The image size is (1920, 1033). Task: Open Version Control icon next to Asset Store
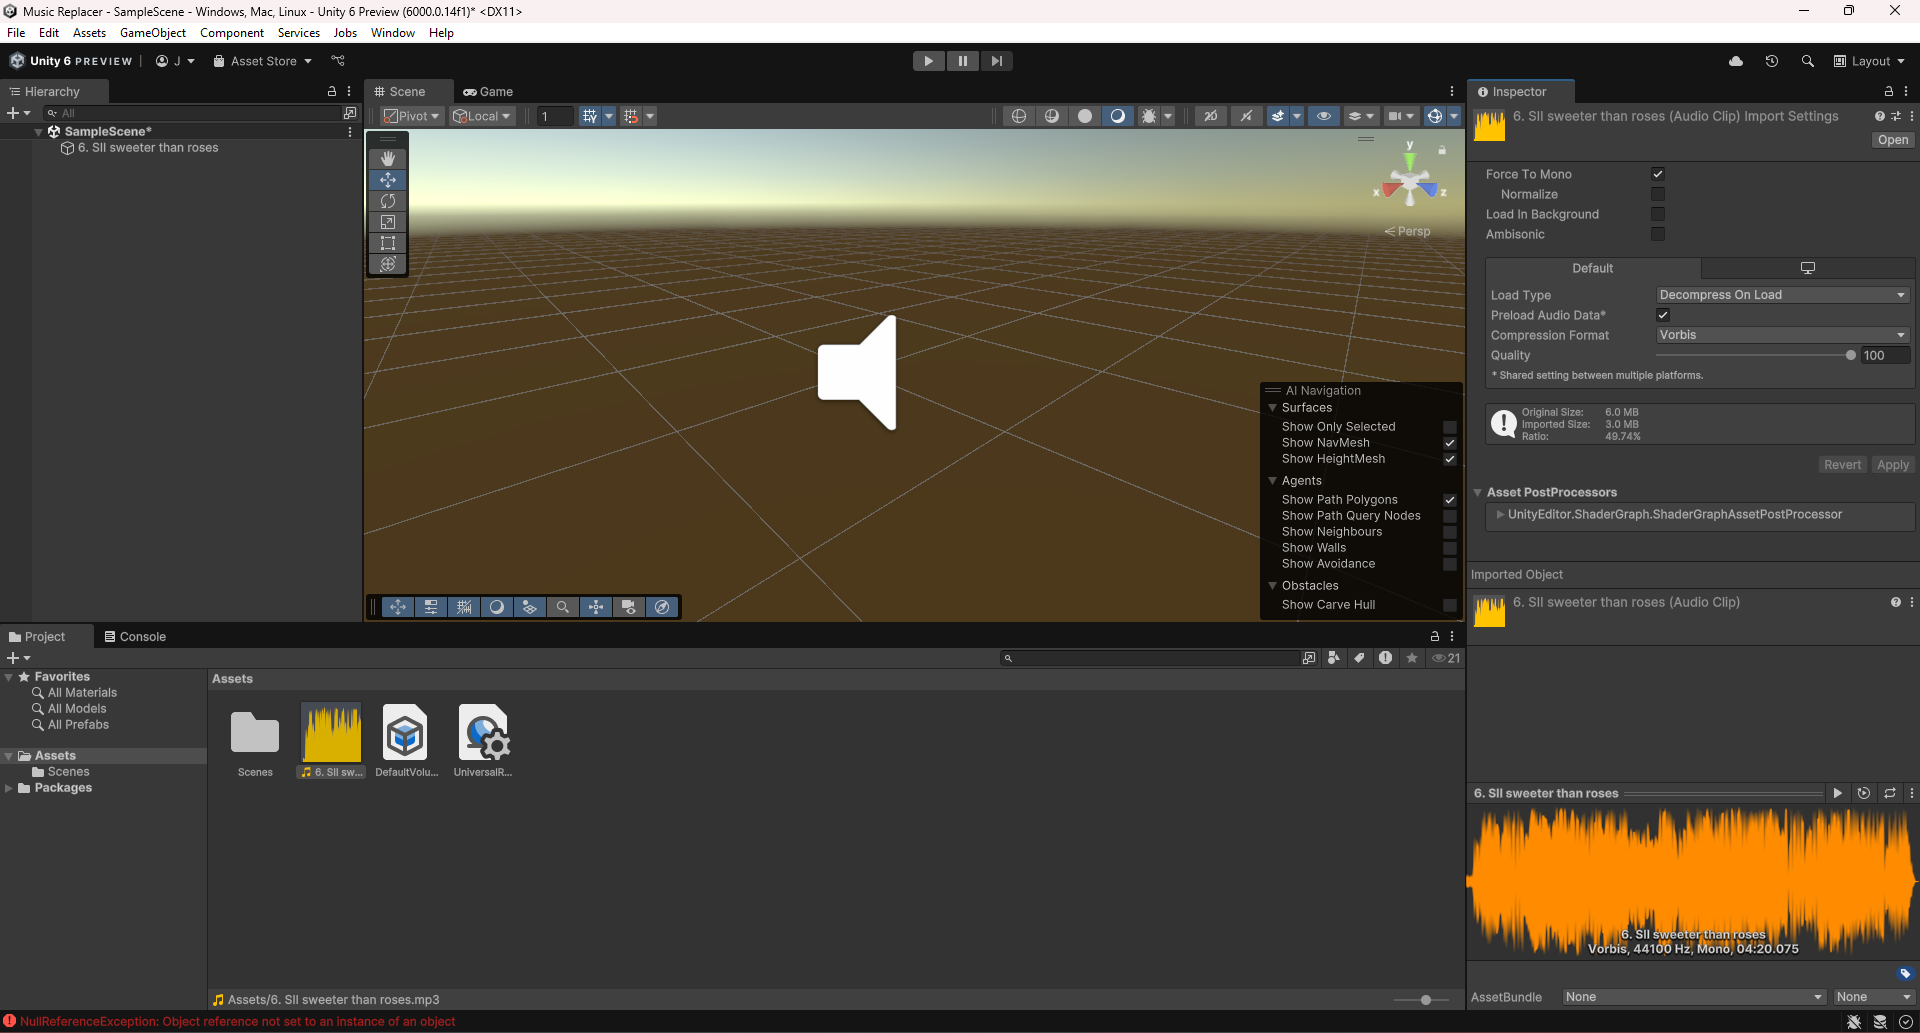338,61
